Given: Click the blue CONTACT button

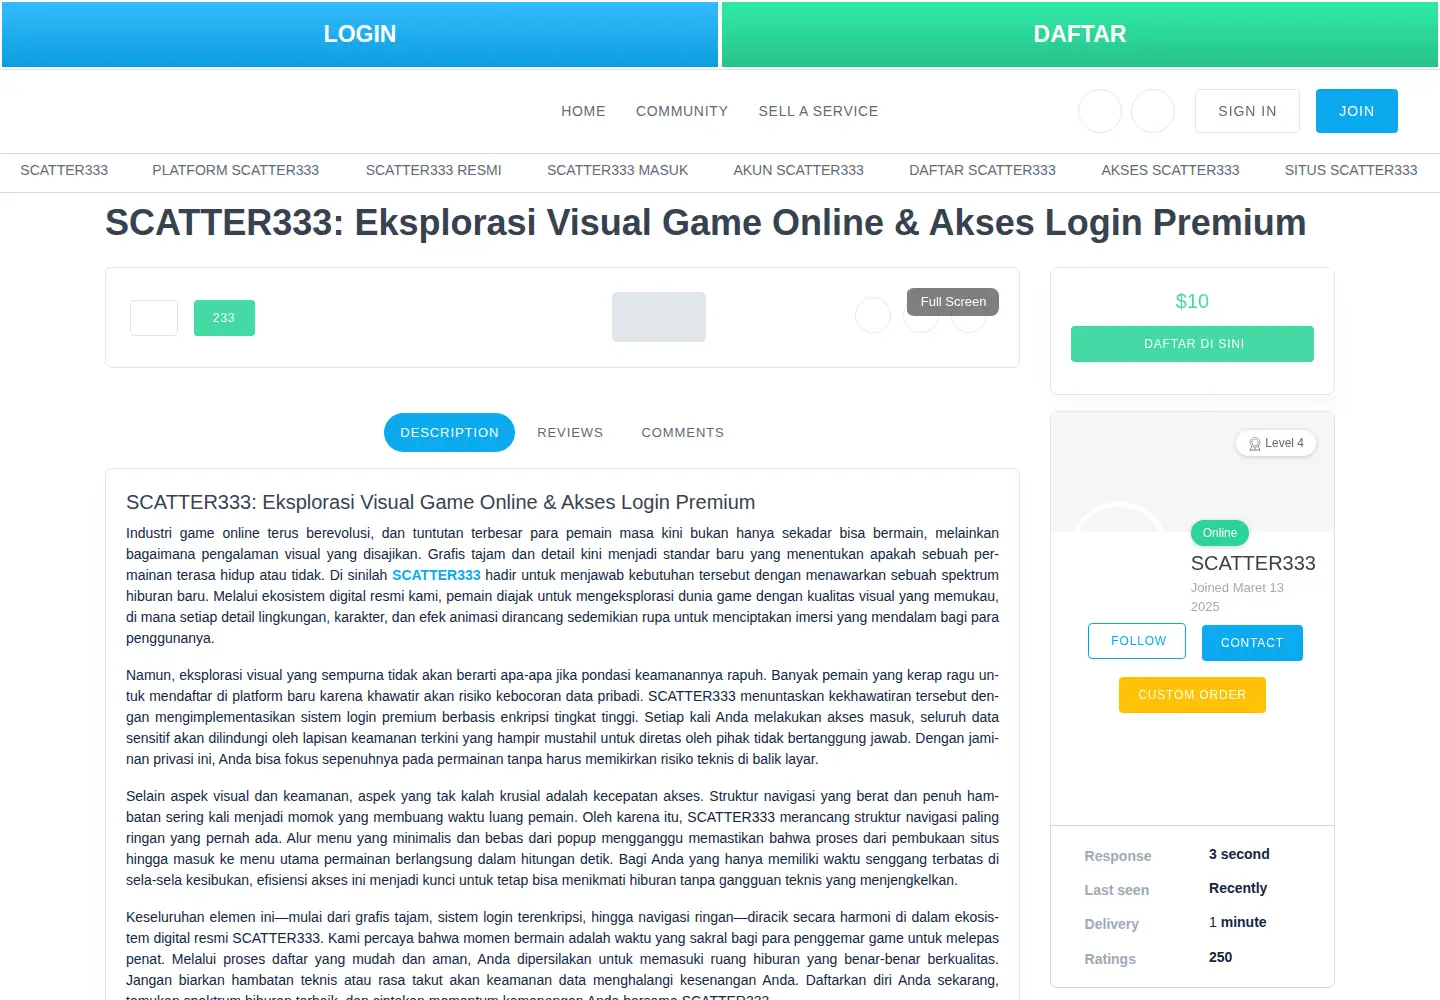Looking at the screenshot, I should 1252,643.
